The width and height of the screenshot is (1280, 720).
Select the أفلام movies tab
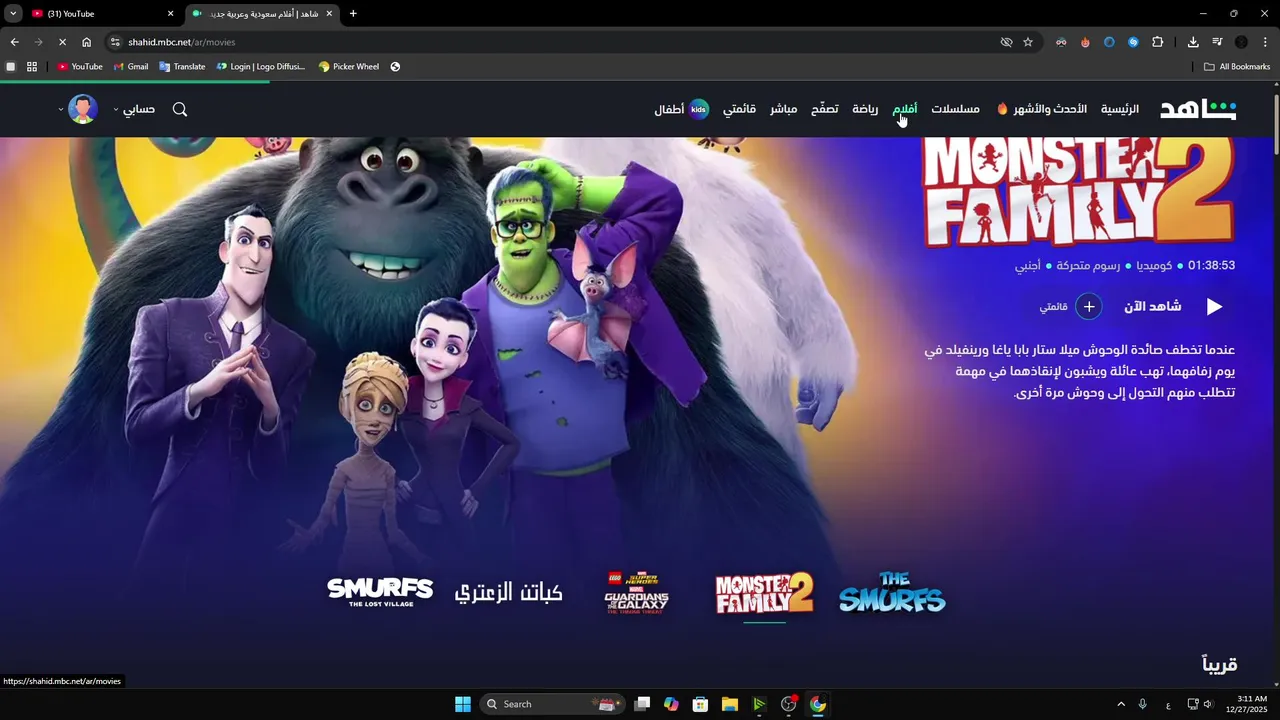(x=905, y=109)
